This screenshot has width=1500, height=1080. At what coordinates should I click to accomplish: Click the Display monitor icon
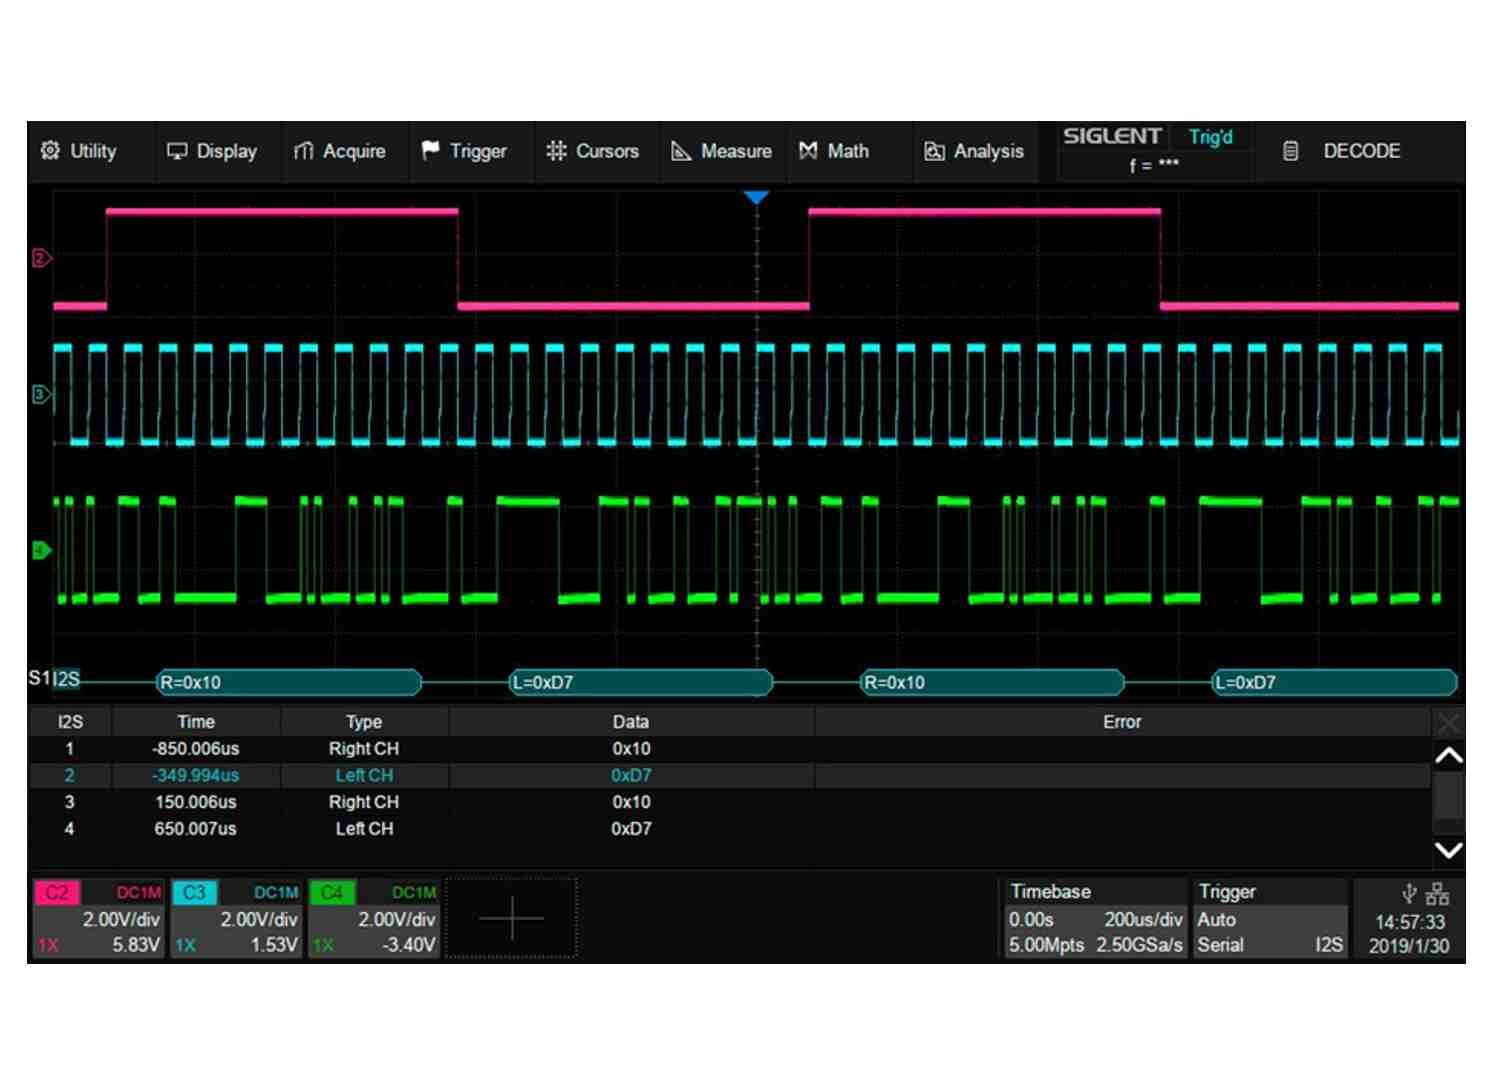click(x=177, y=151)
